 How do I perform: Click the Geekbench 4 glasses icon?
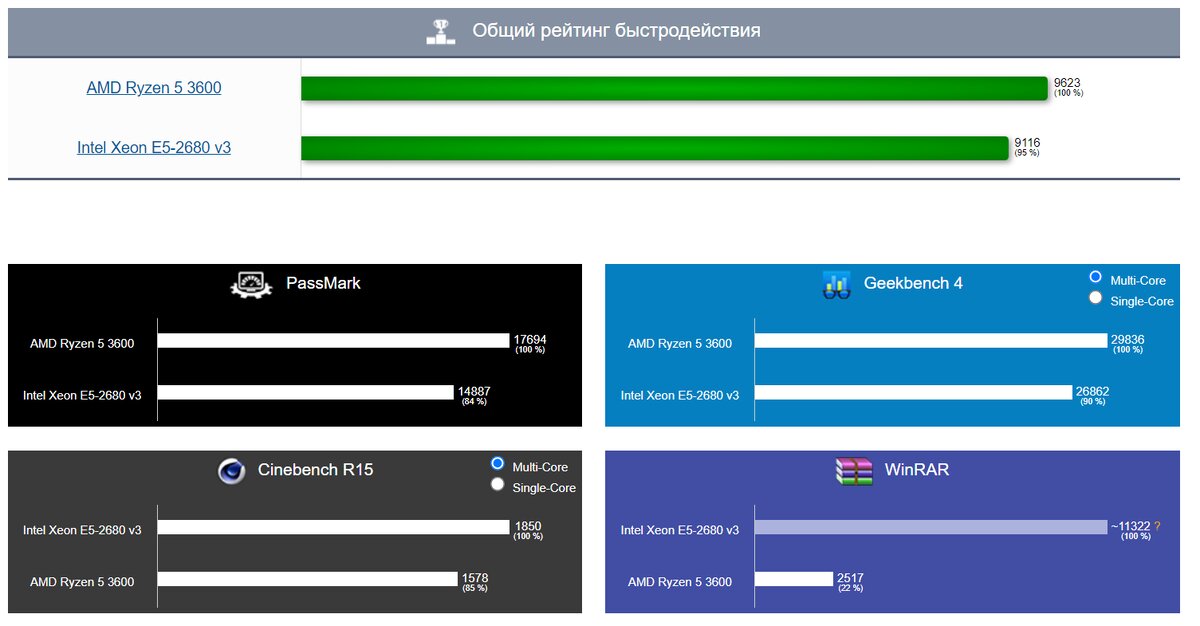(836, 284)
